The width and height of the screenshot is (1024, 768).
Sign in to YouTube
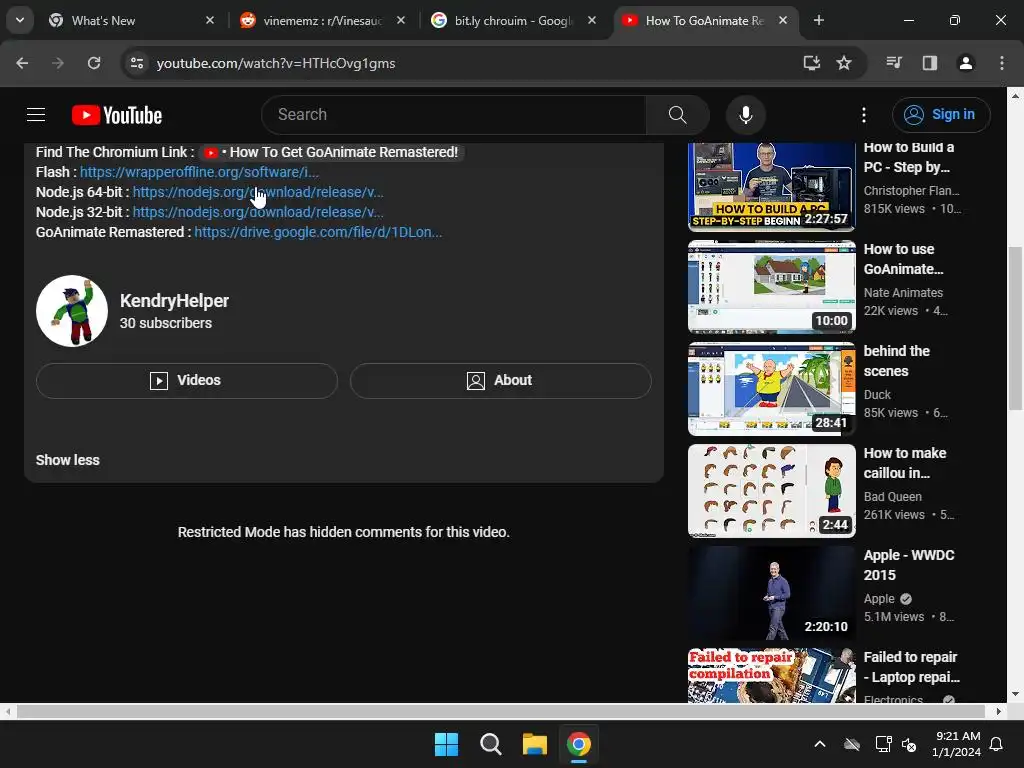[x=940, y=115]
